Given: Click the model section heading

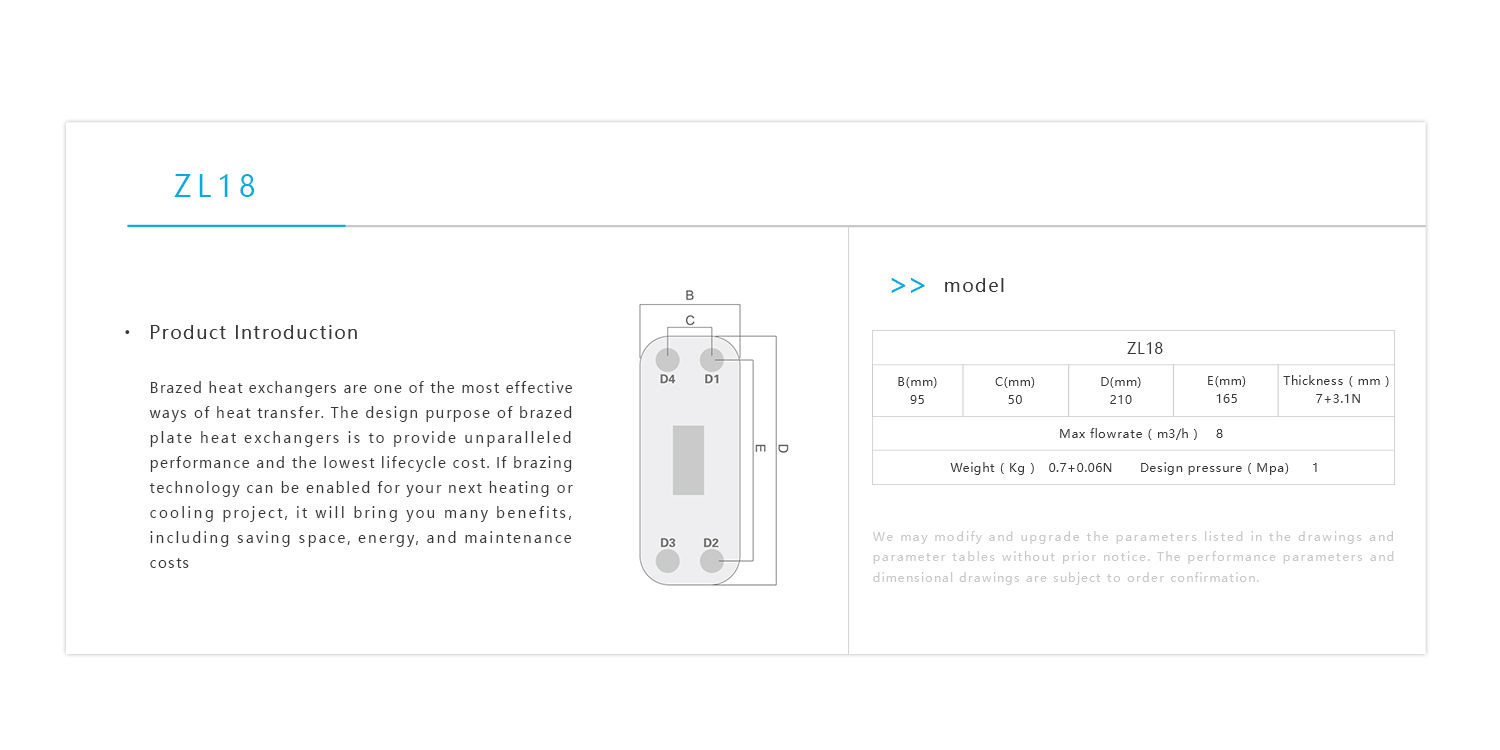Looking at the screenshot, I should coord(974,286).
